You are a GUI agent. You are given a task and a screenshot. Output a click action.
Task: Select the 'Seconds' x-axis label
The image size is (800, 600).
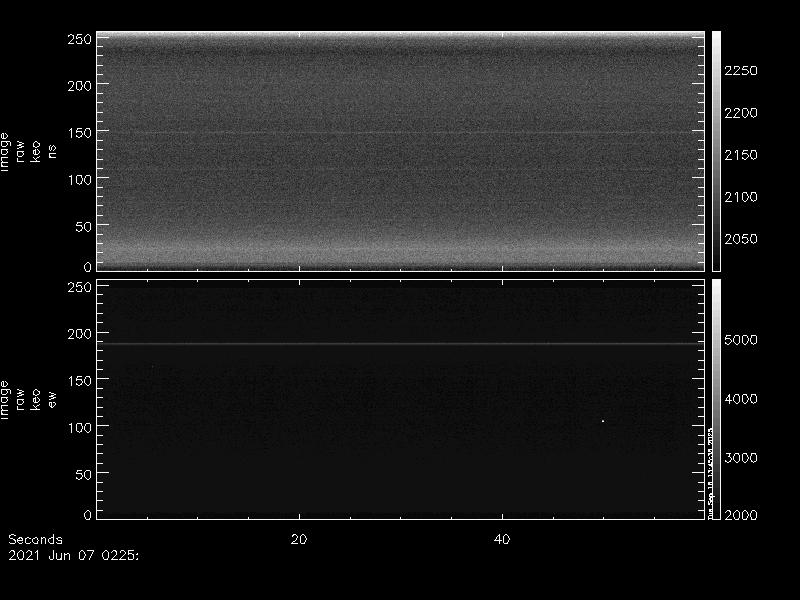(35, 539)
